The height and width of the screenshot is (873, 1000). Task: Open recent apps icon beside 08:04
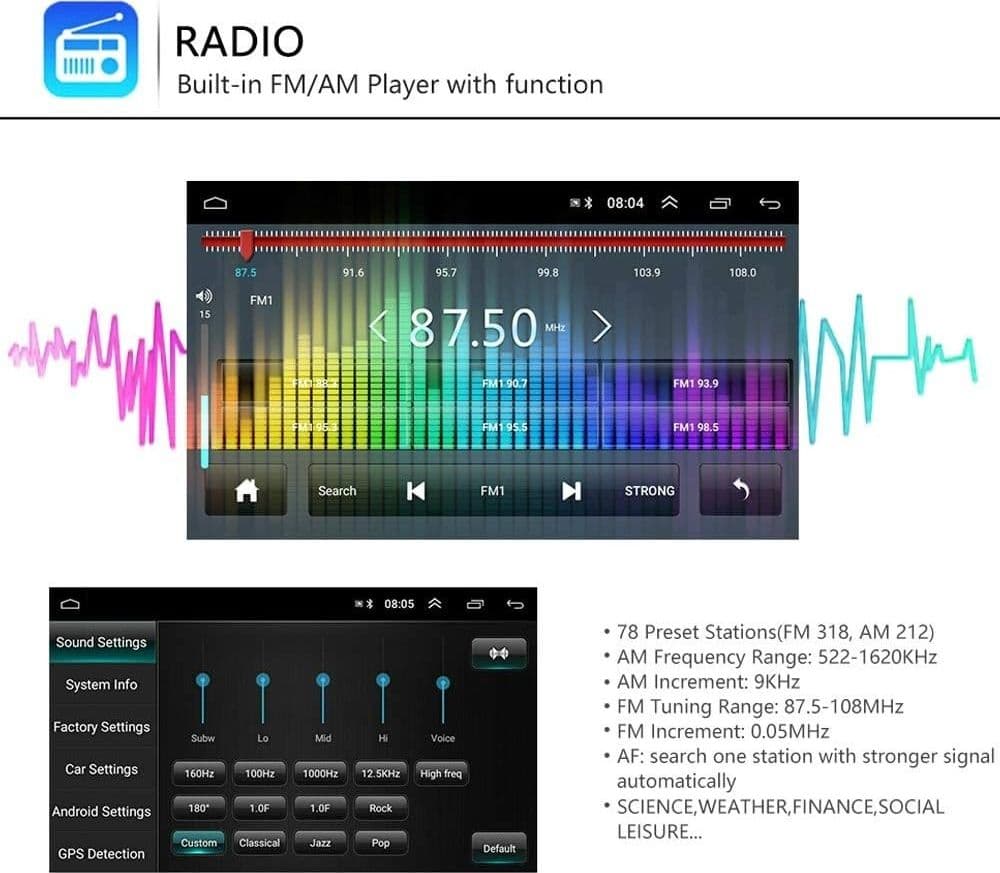[720, 203]
